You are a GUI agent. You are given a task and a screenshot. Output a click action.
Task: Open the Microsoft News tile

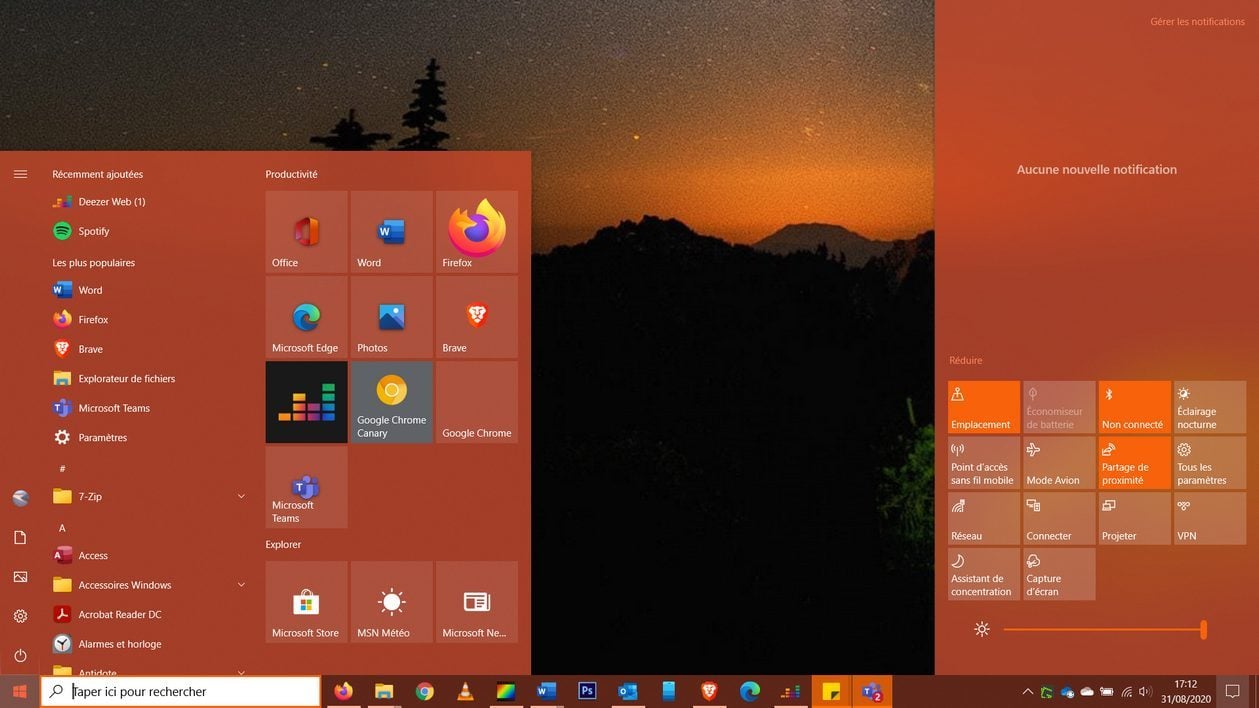click(477, 602)
